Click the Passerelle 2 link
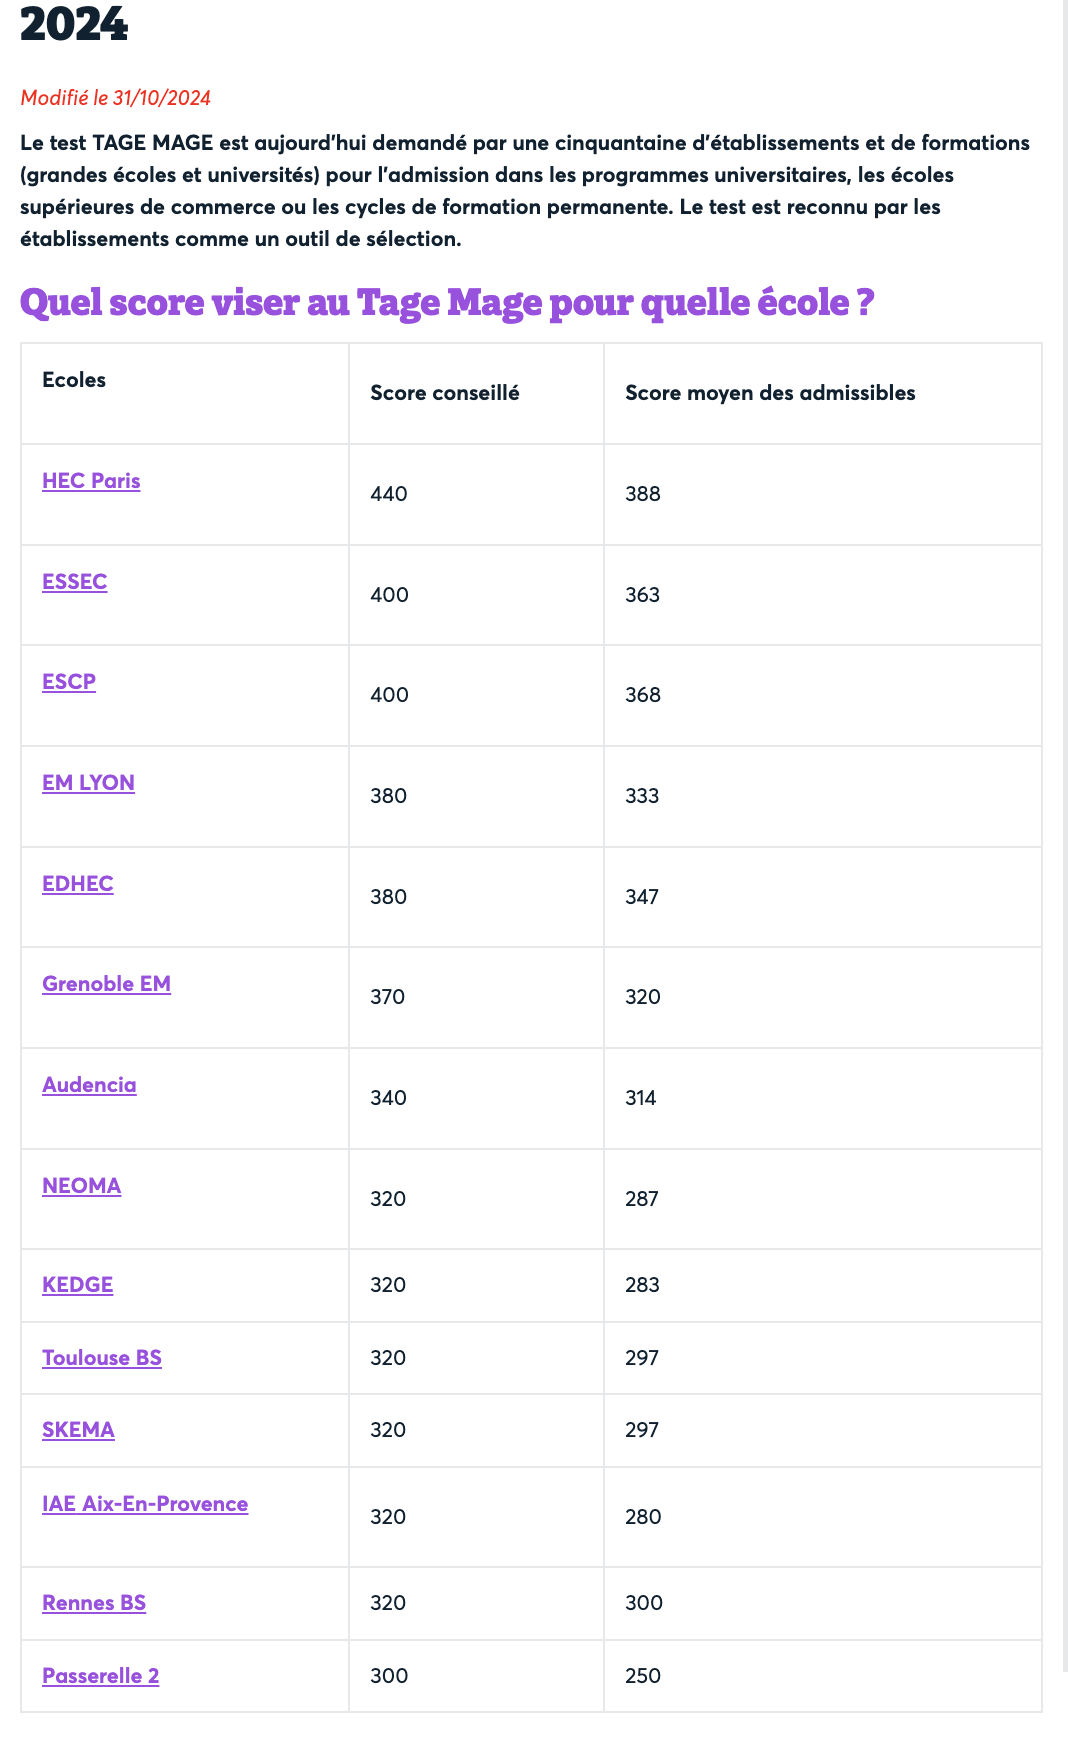Viewport: 1068px width, 1744px height. pos(100,1676)
